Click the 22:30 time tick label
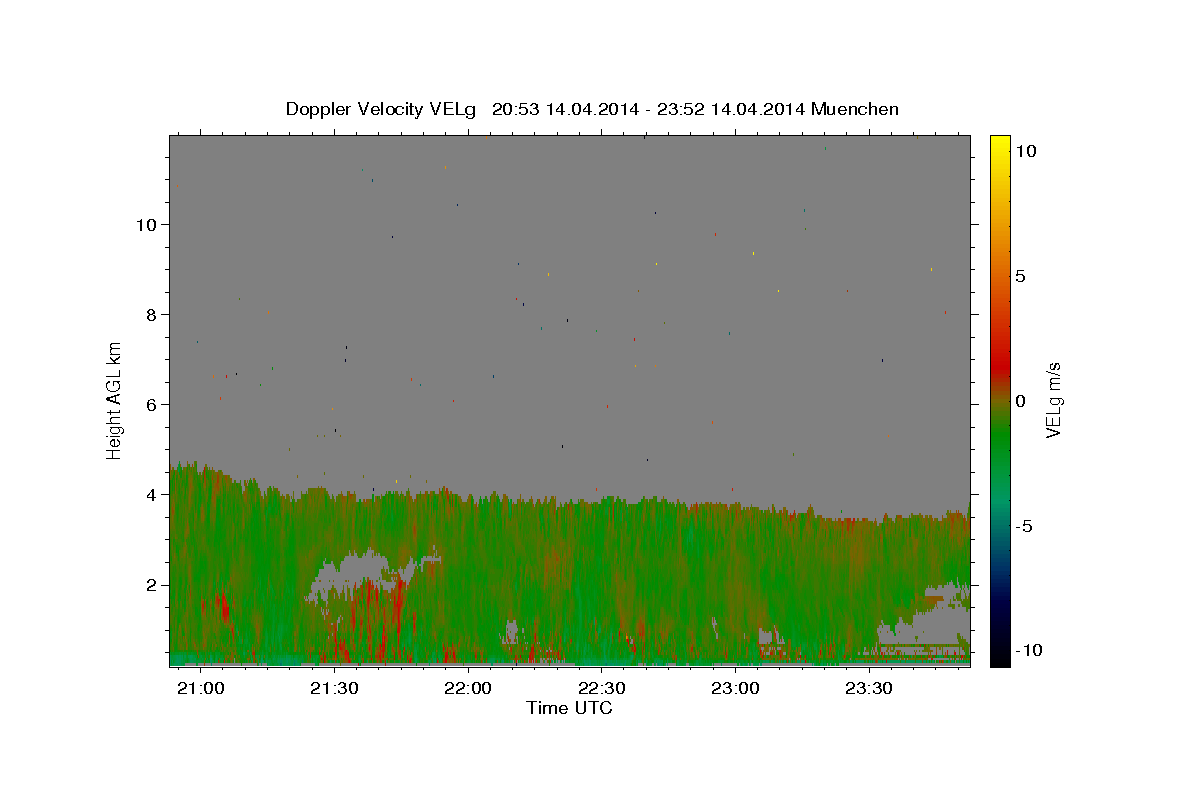 602,688
